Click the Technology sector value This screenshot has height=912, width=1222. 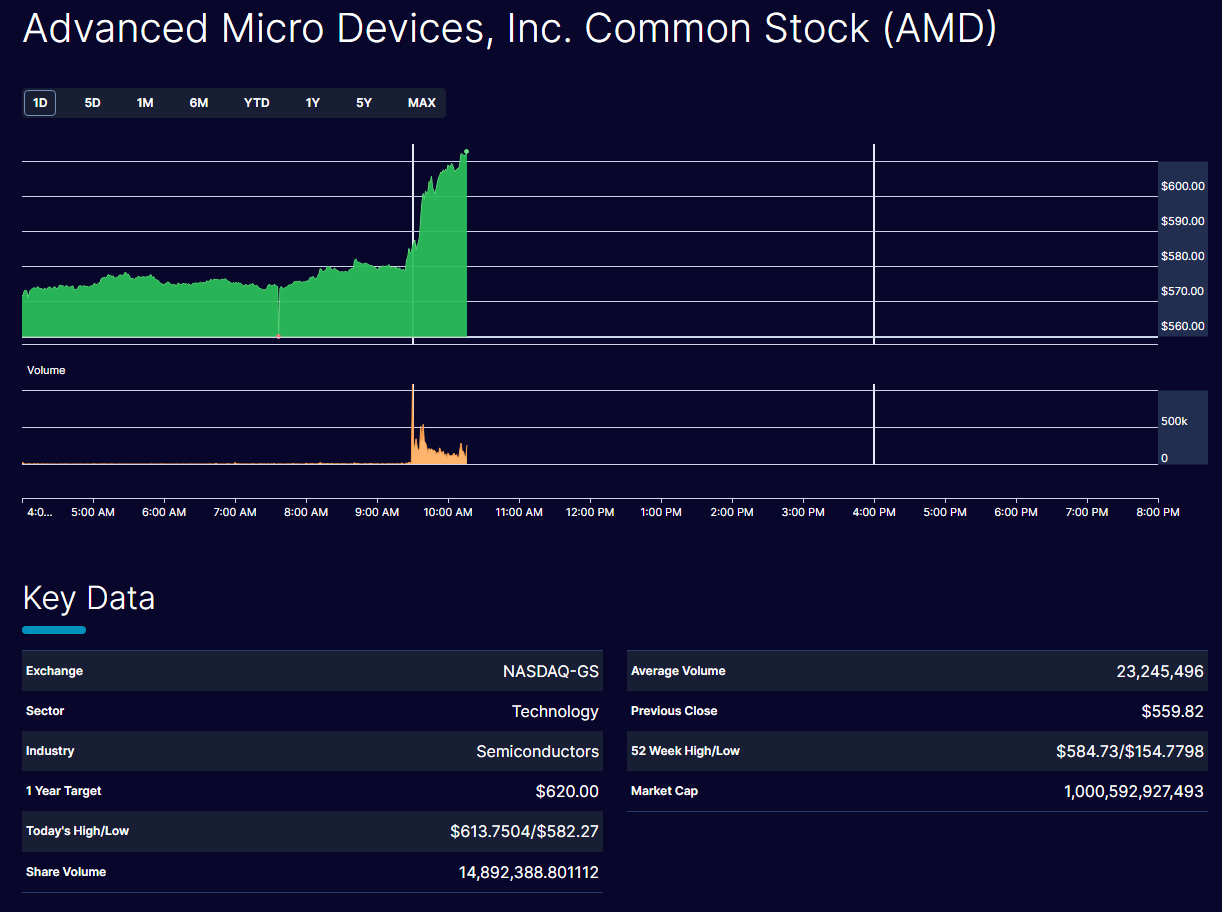[x=555, y=712]
